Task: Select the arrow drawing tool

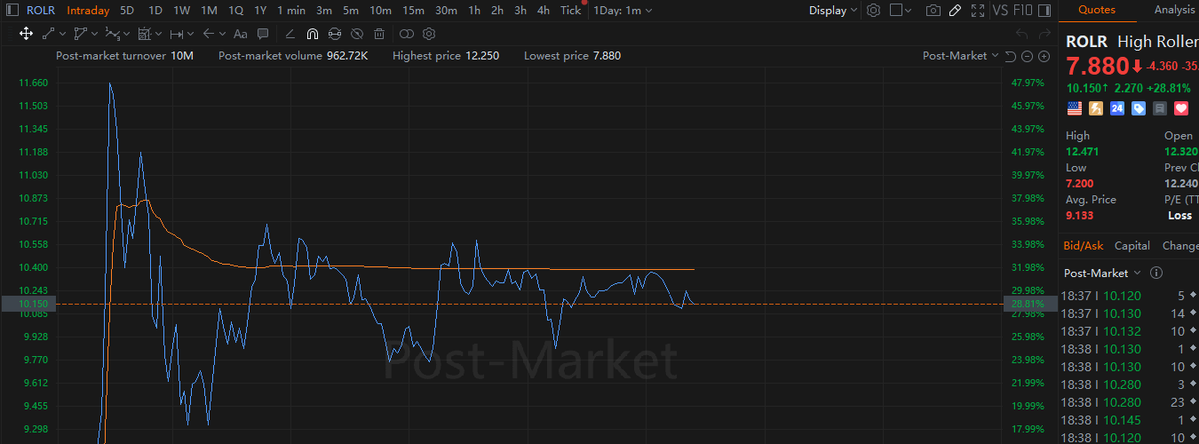Action: pyautogui.click(x=208, y=34)
